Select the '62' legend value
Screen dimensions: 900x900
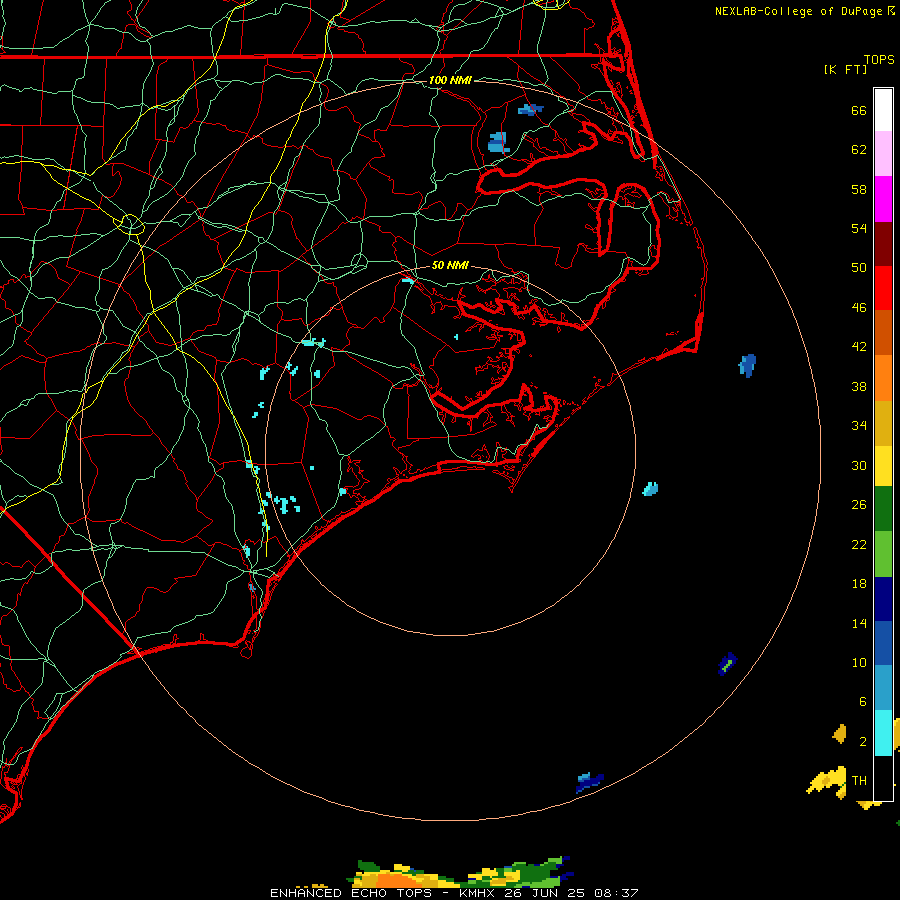coord(859,150)
